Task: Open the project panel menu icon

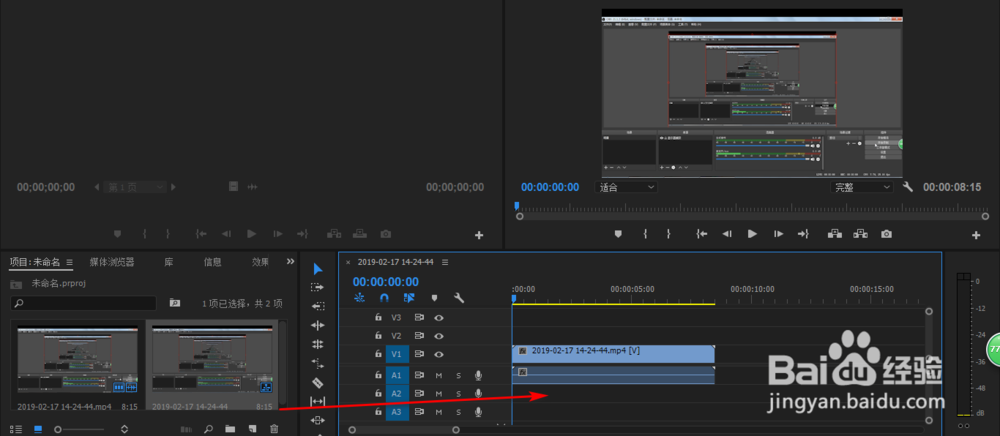Action: pyautogui.click(x=70, y=262)
